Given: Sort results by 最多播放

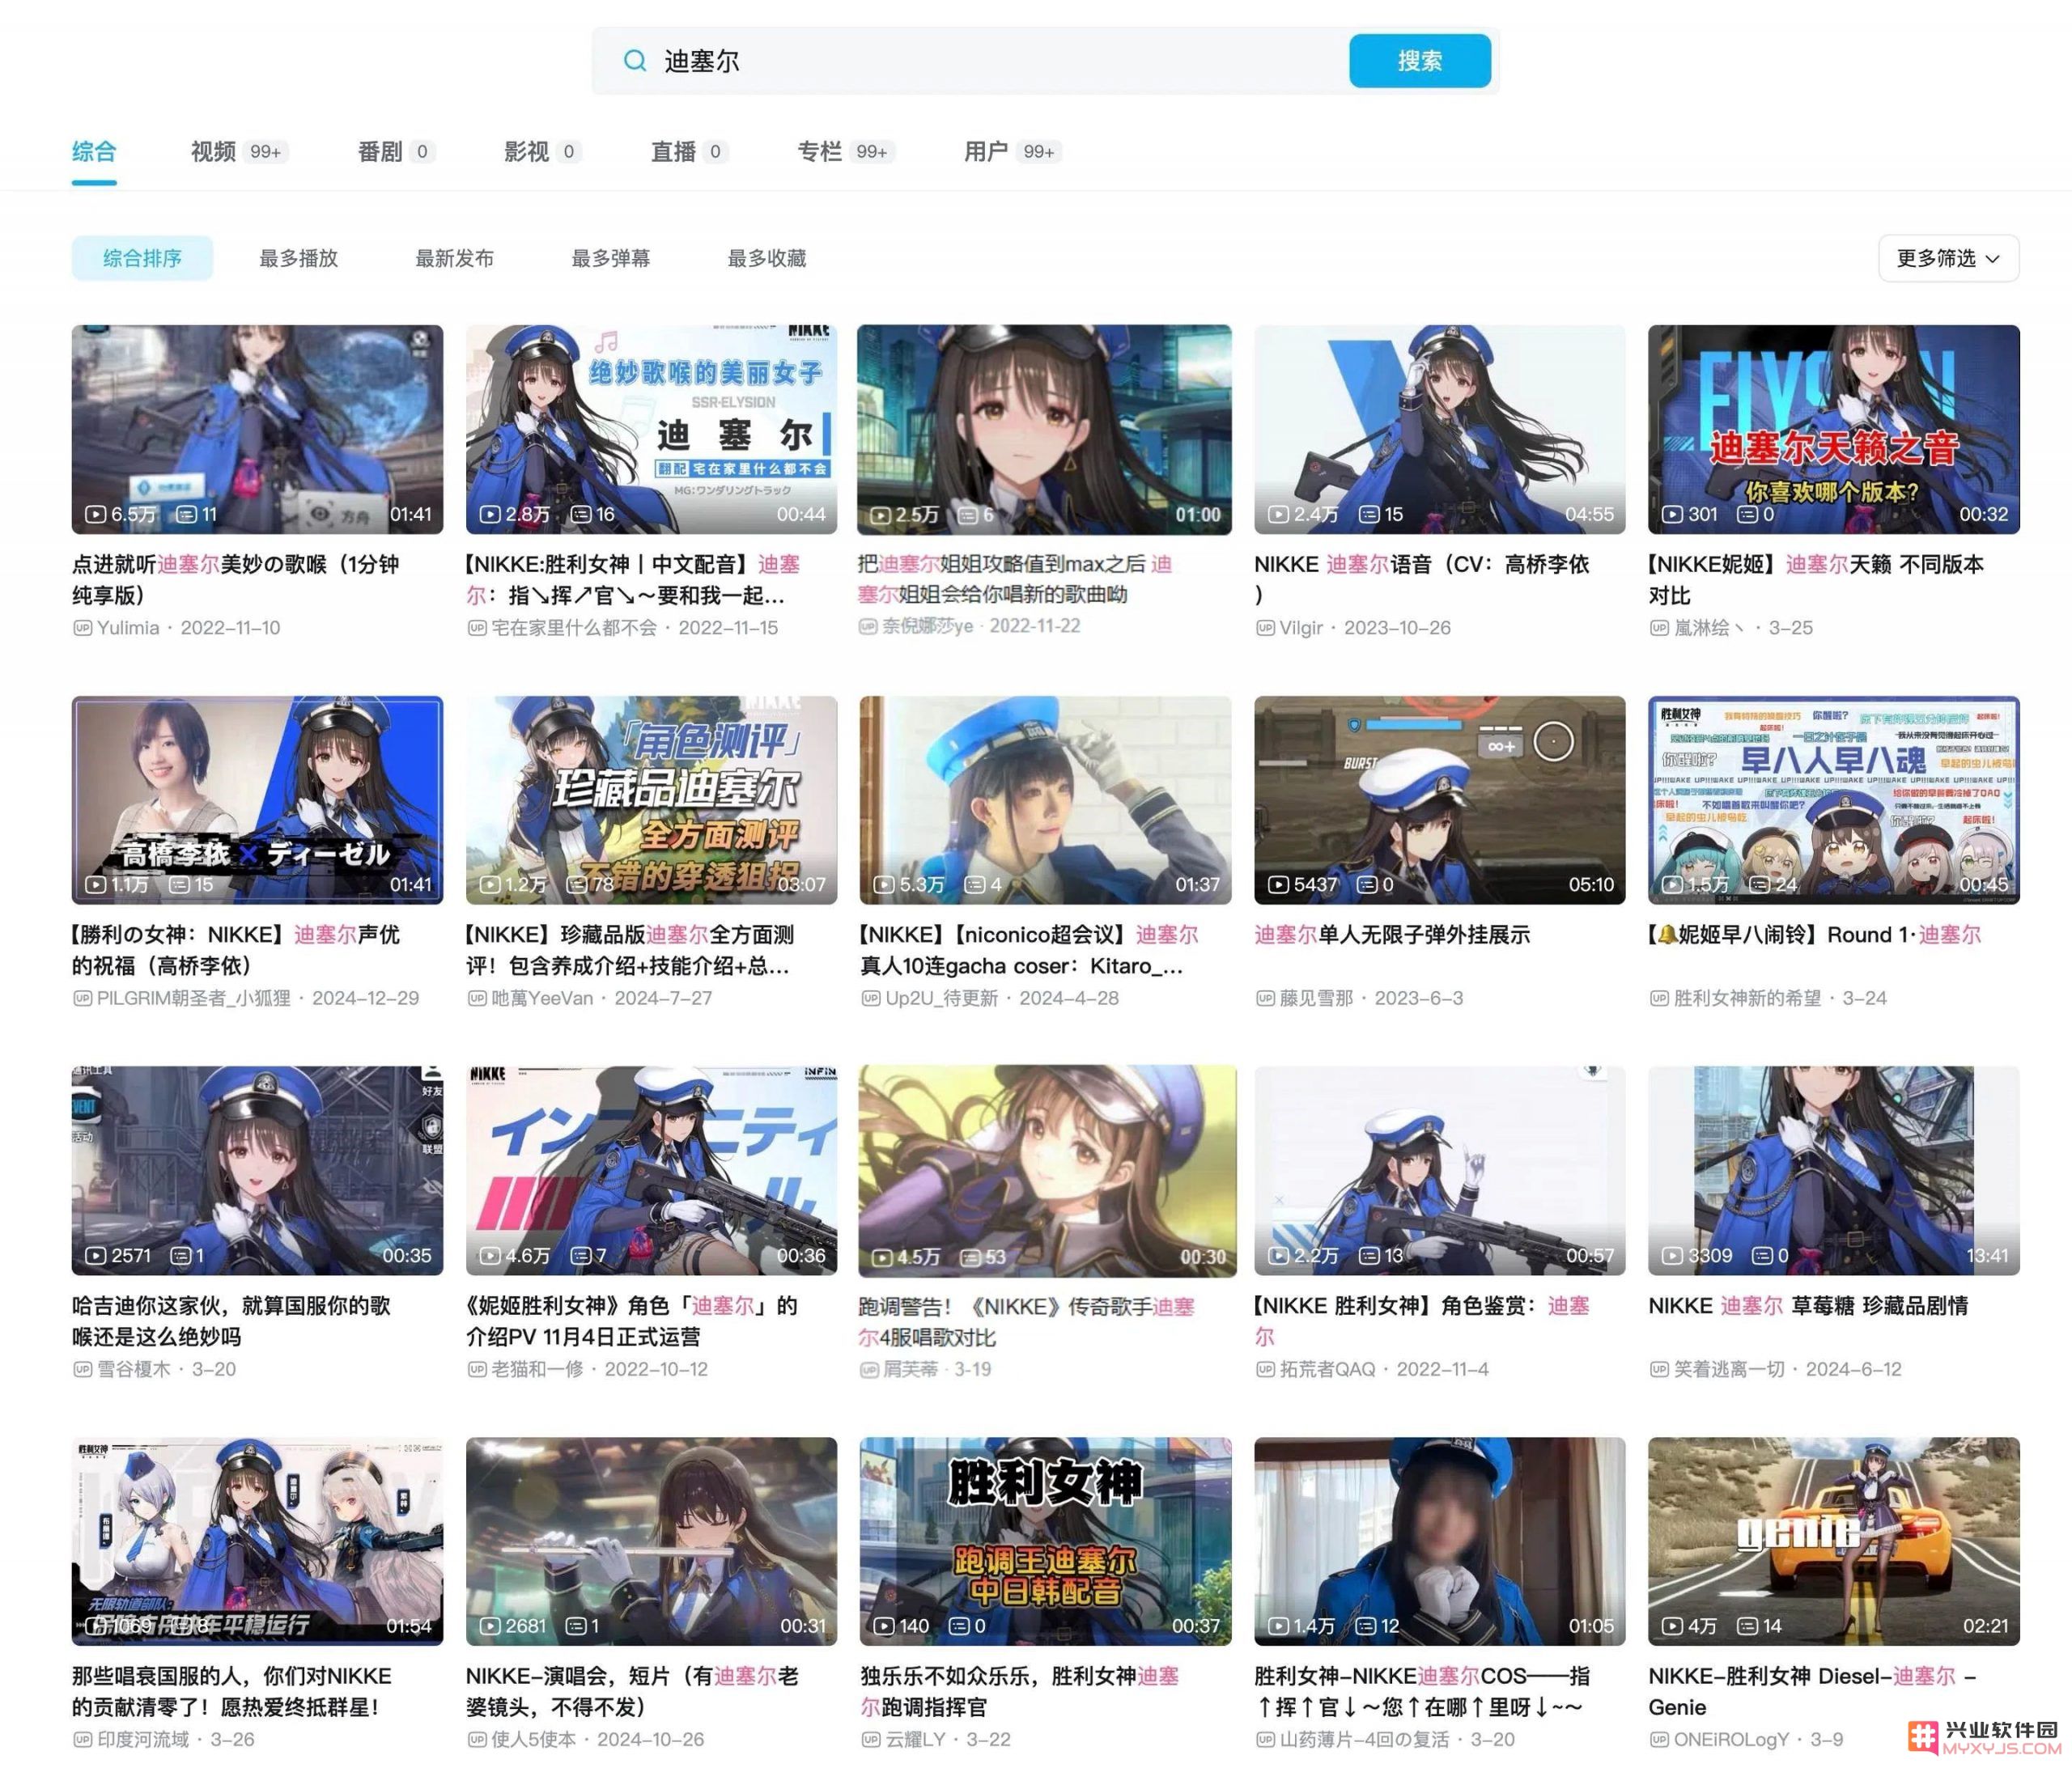Looking at the screenshot, I should coord(298,258).
